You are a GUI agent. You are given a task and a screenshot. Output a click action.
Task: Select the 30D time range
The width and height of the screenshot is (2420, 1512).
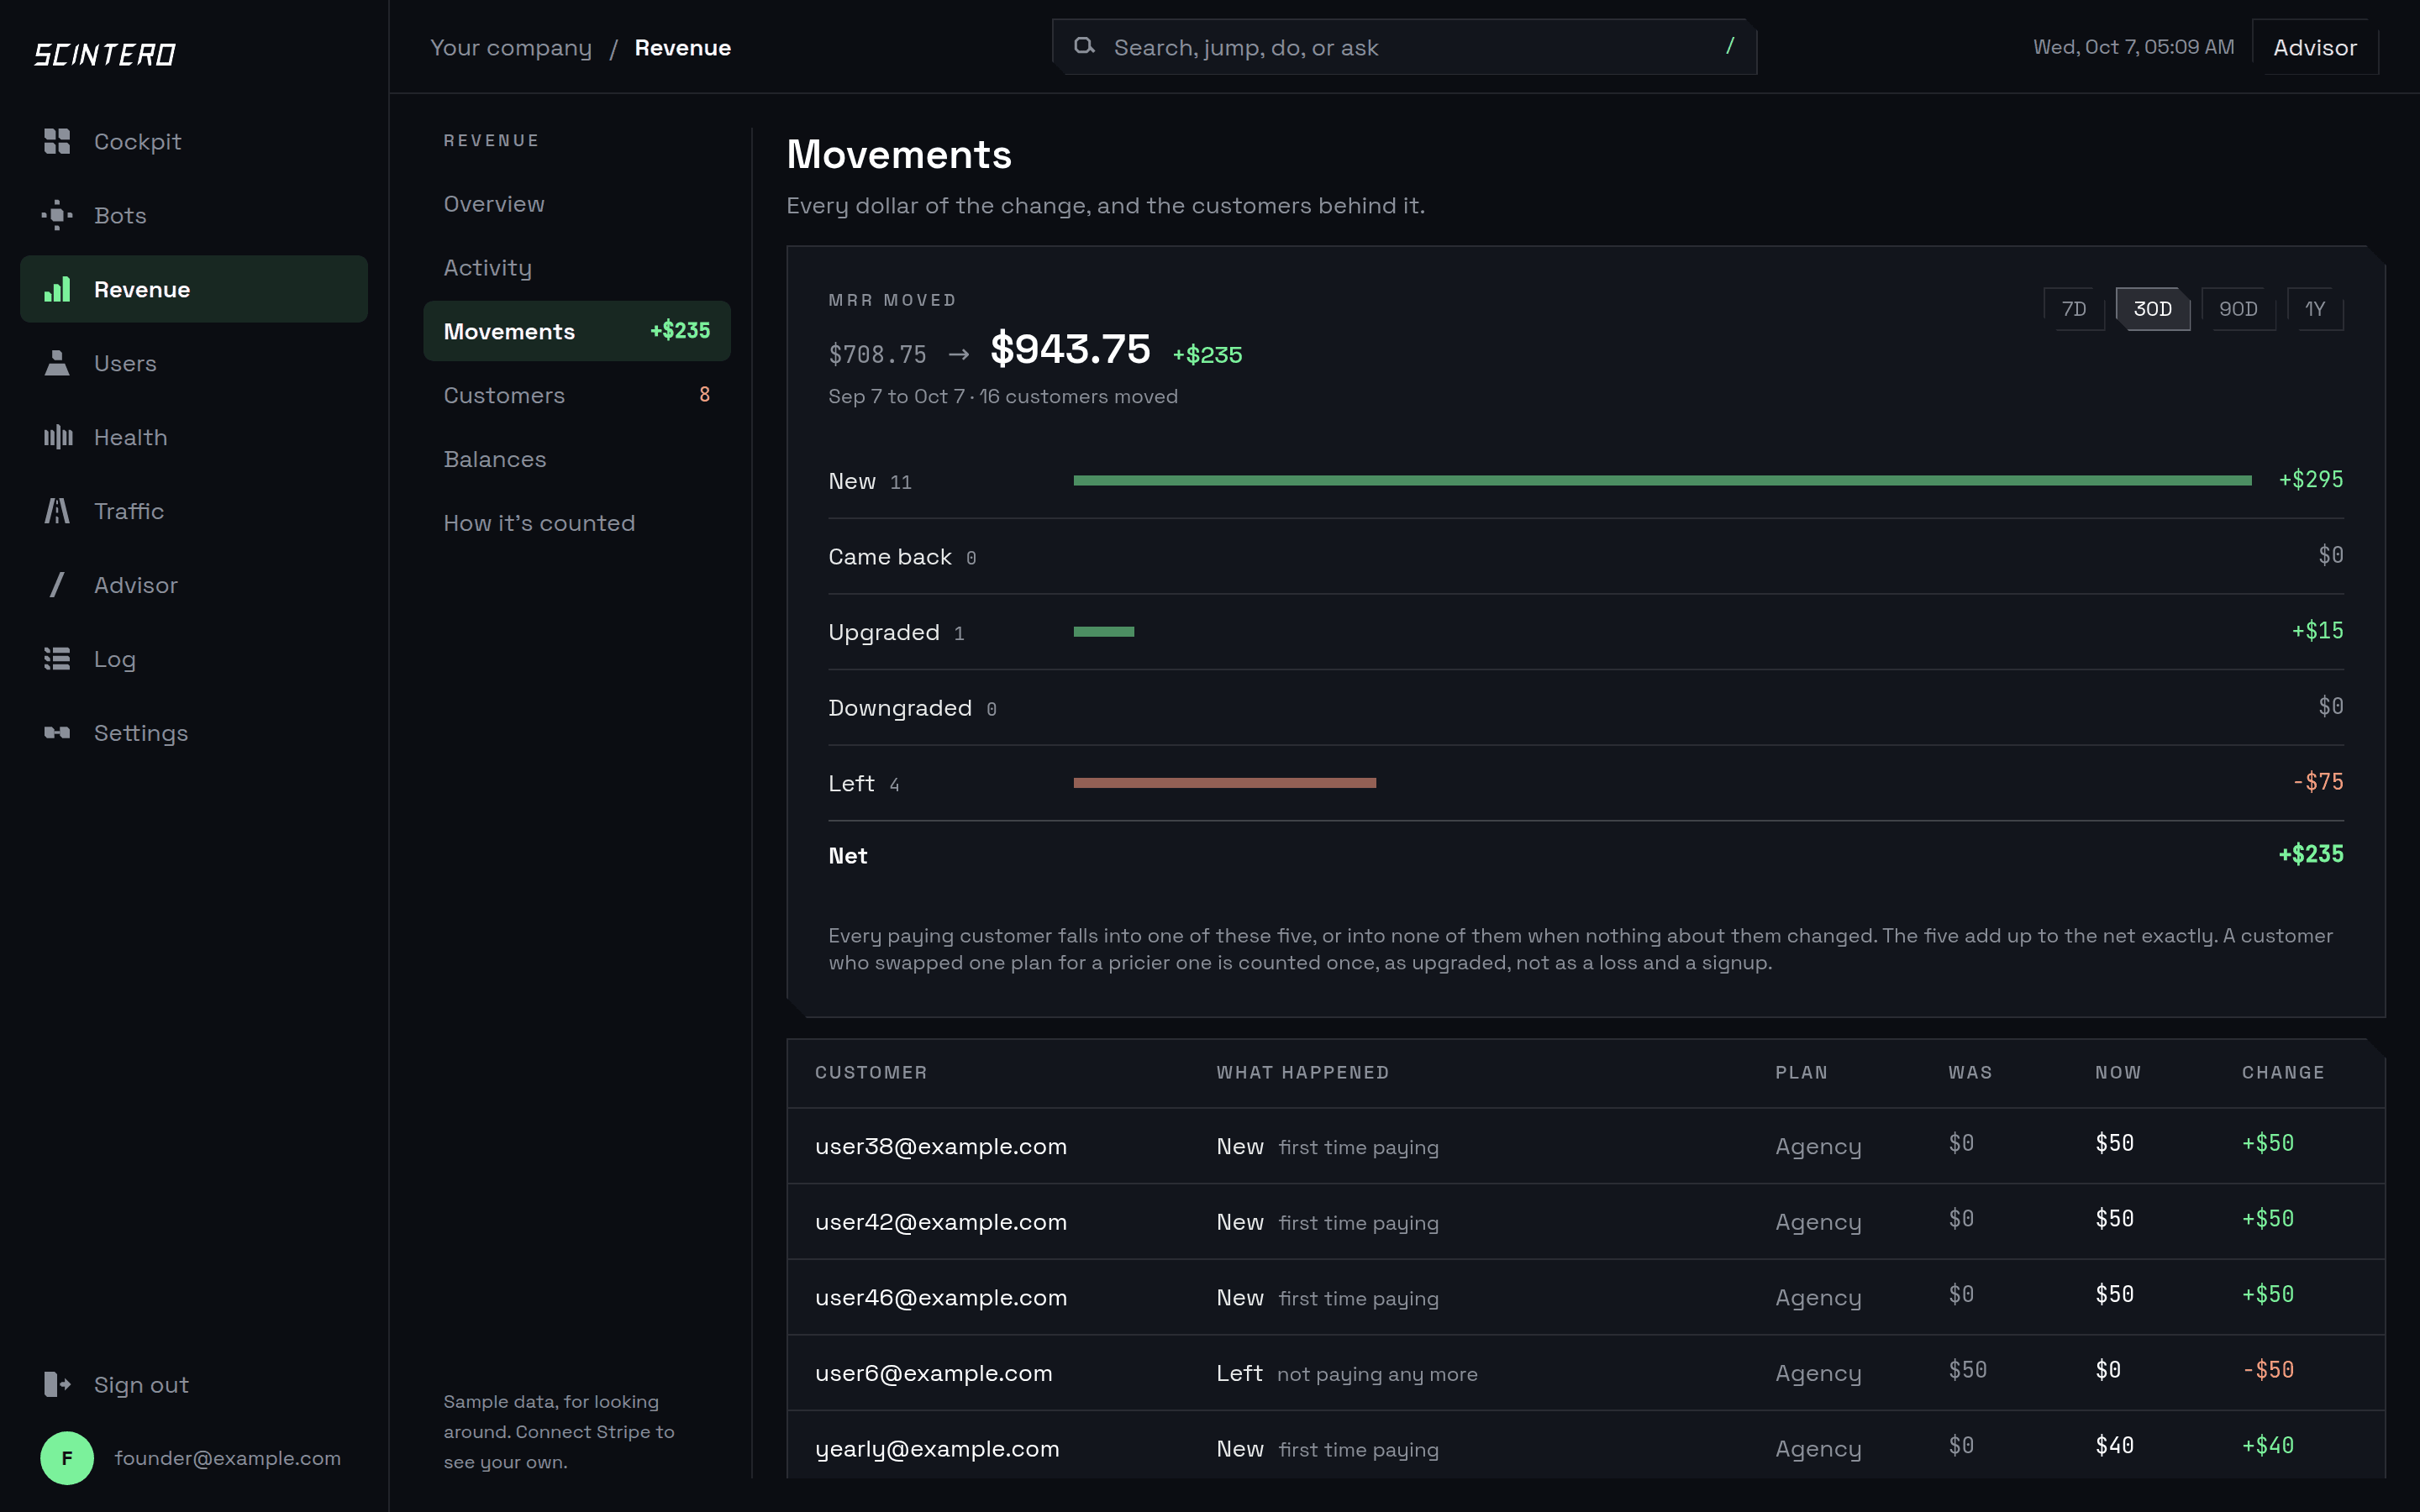[x=2153, y=309]
